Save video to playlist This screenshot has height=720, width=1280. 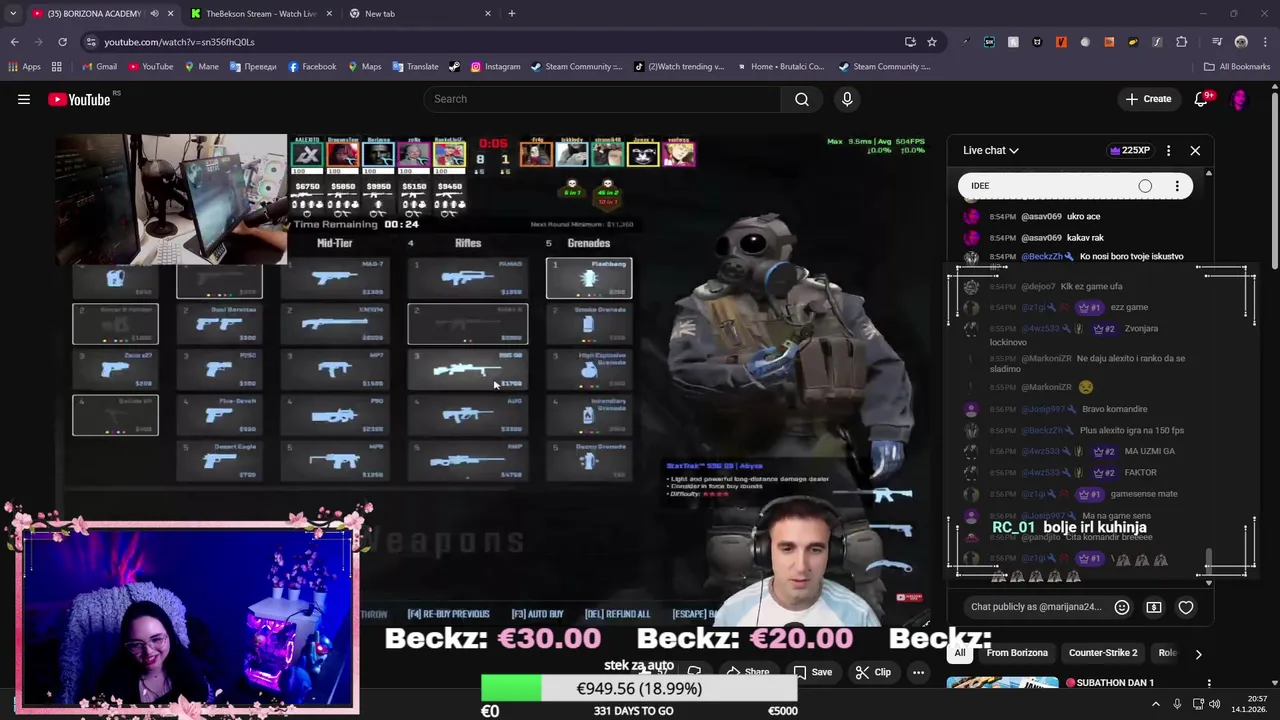click(x=812, y=672)
